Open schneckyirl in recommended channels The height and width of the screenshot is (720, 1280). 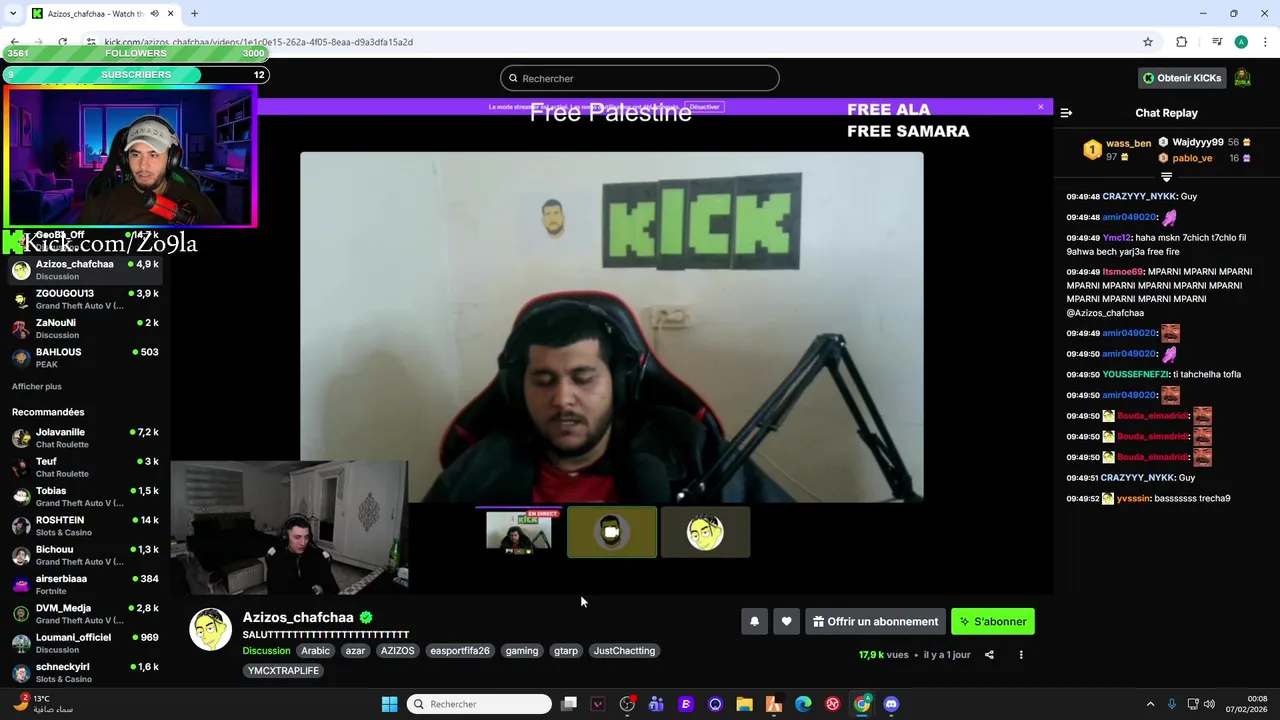click(85, 672)
